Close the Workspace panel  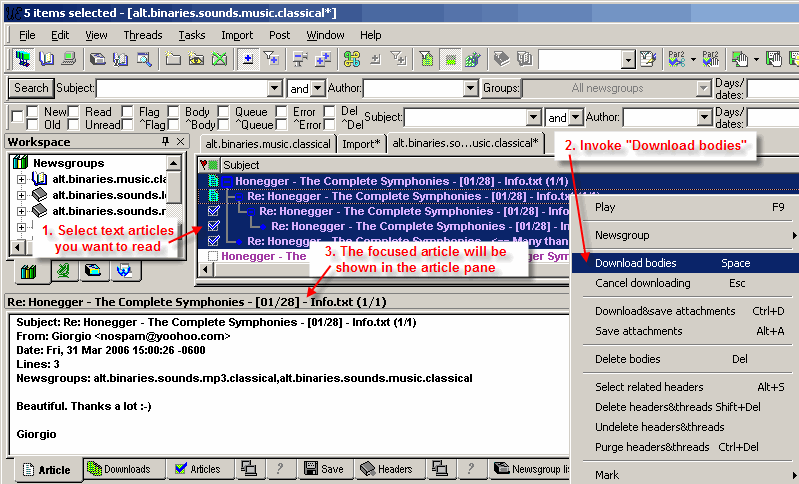point(180,141)
